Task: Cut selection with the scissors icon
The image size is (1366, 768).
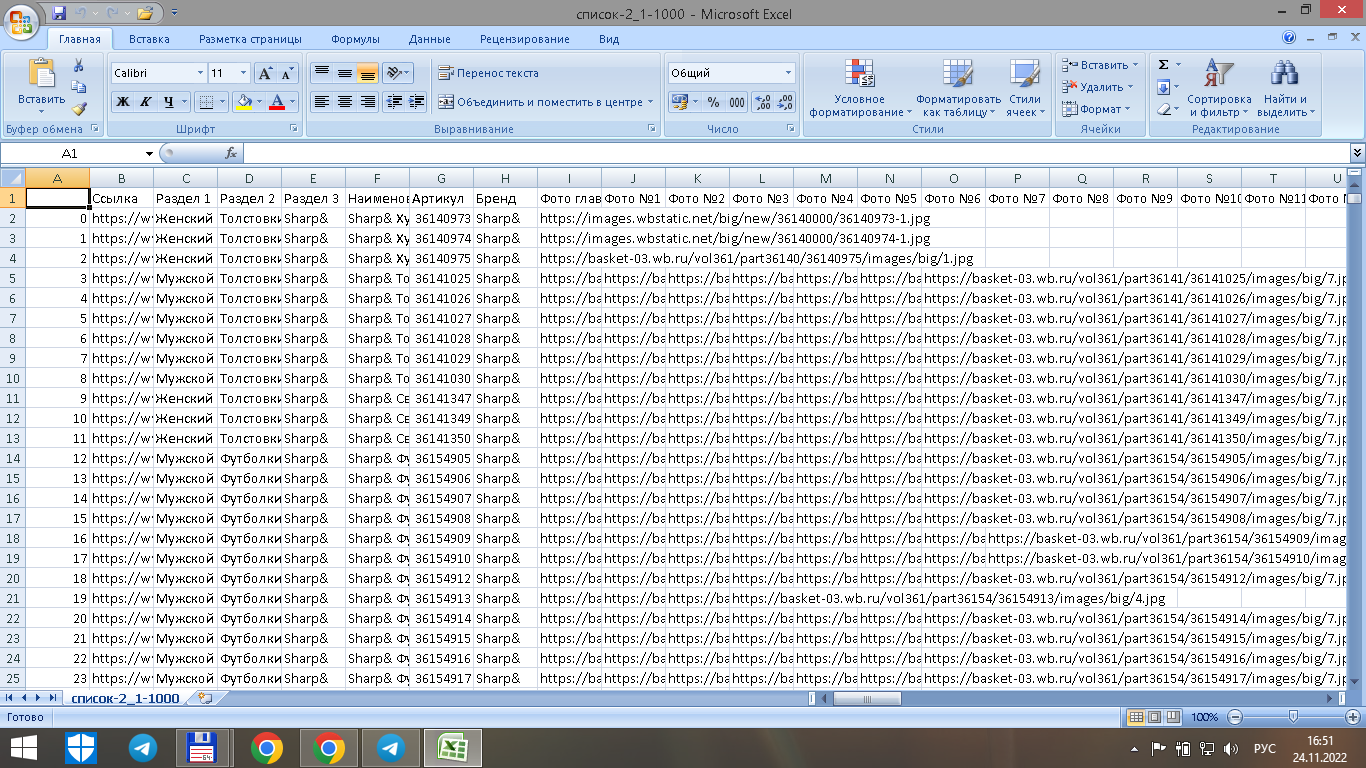Action: point(79,65)
